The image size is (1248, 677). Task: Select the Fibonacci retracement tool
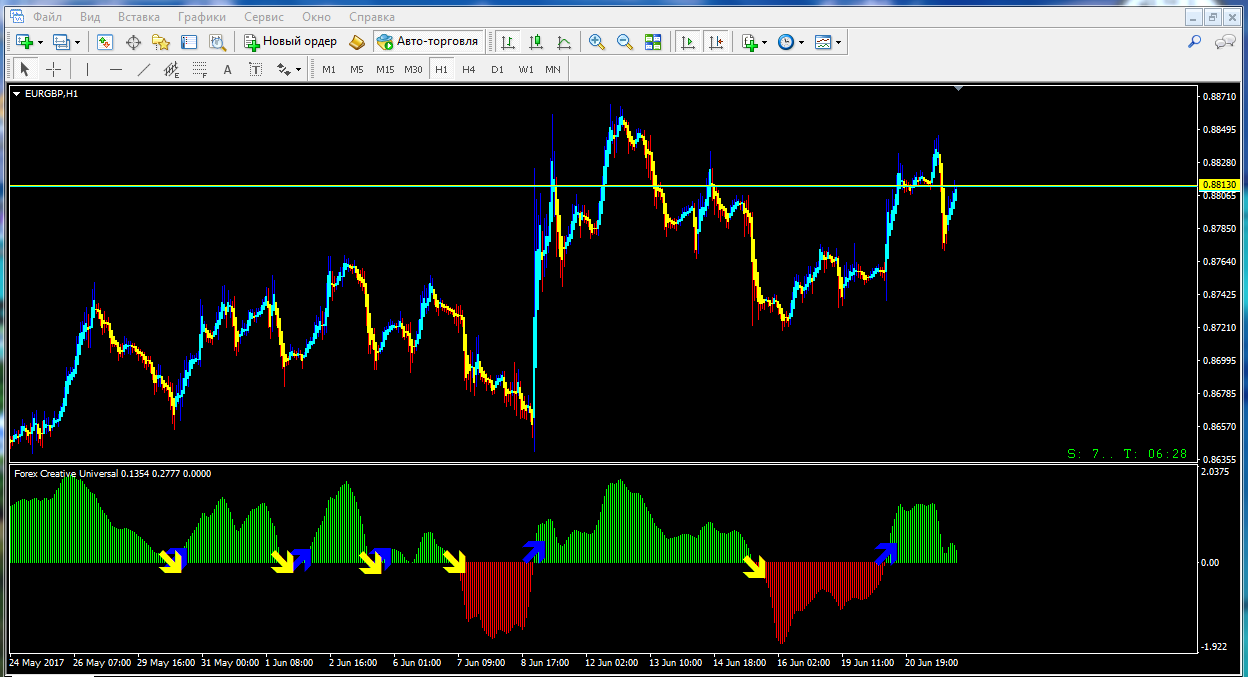pos(199,69)
